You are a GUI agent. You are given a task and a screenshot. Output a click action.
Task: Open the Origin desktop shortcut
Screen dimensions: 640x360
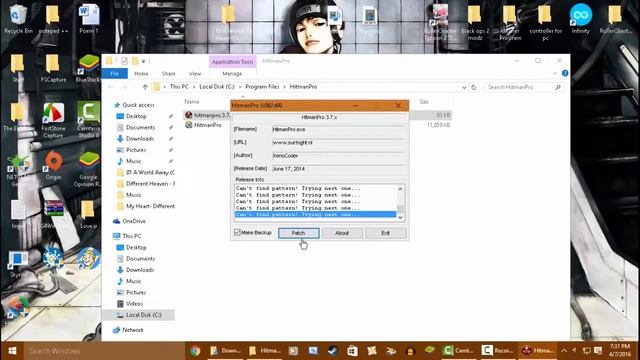coord(53,165)
